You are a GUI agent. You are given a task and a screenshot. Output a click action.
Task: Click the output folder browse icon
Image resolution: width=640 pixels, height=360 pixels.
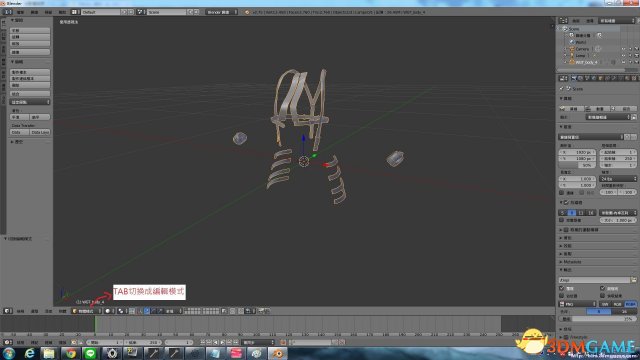(633, 280)
